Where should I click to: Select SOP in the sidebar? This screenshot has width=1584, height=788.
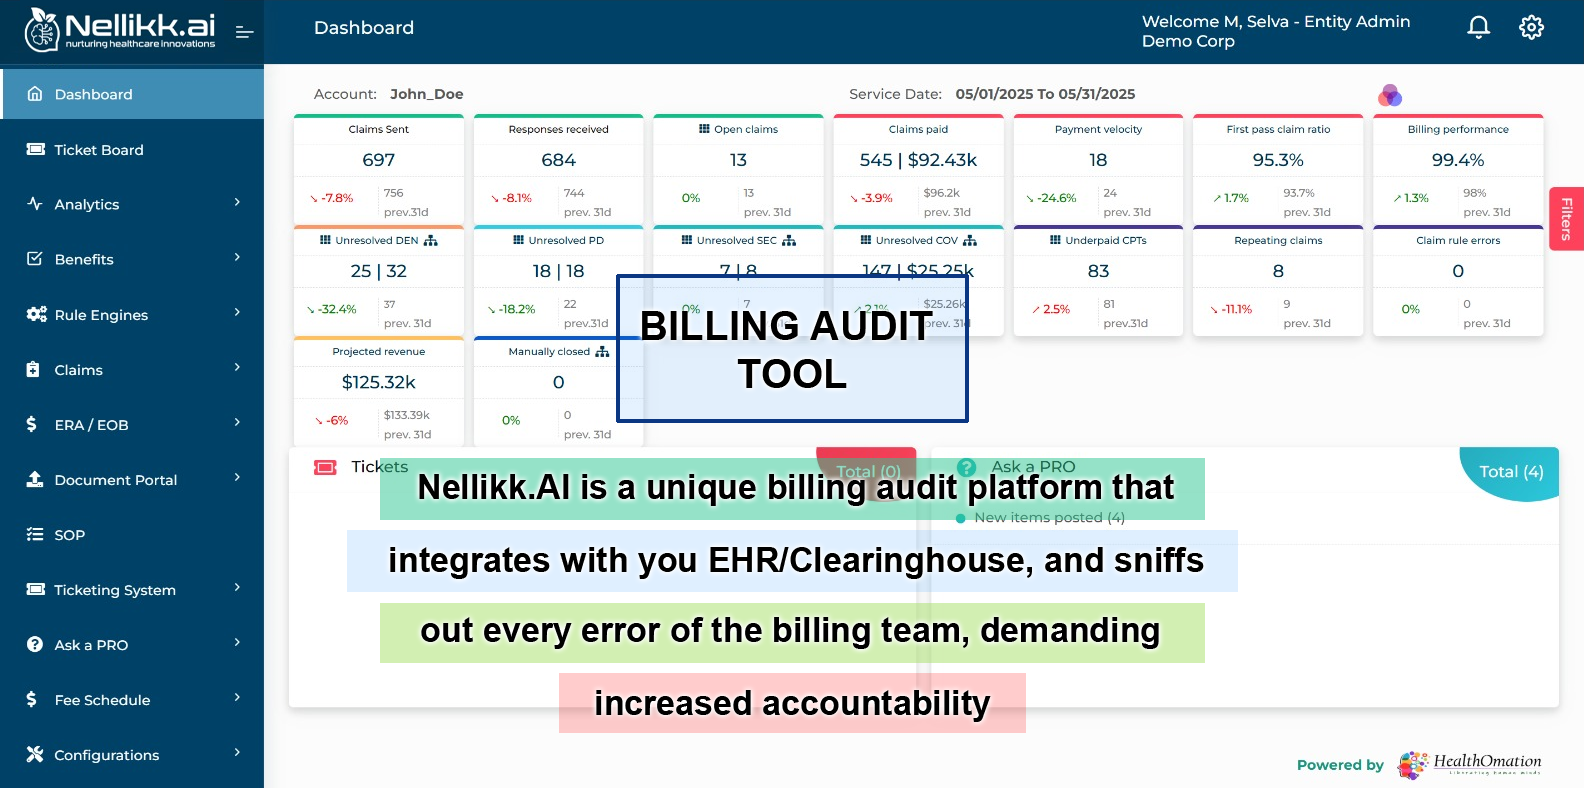[x=69, y=535]
